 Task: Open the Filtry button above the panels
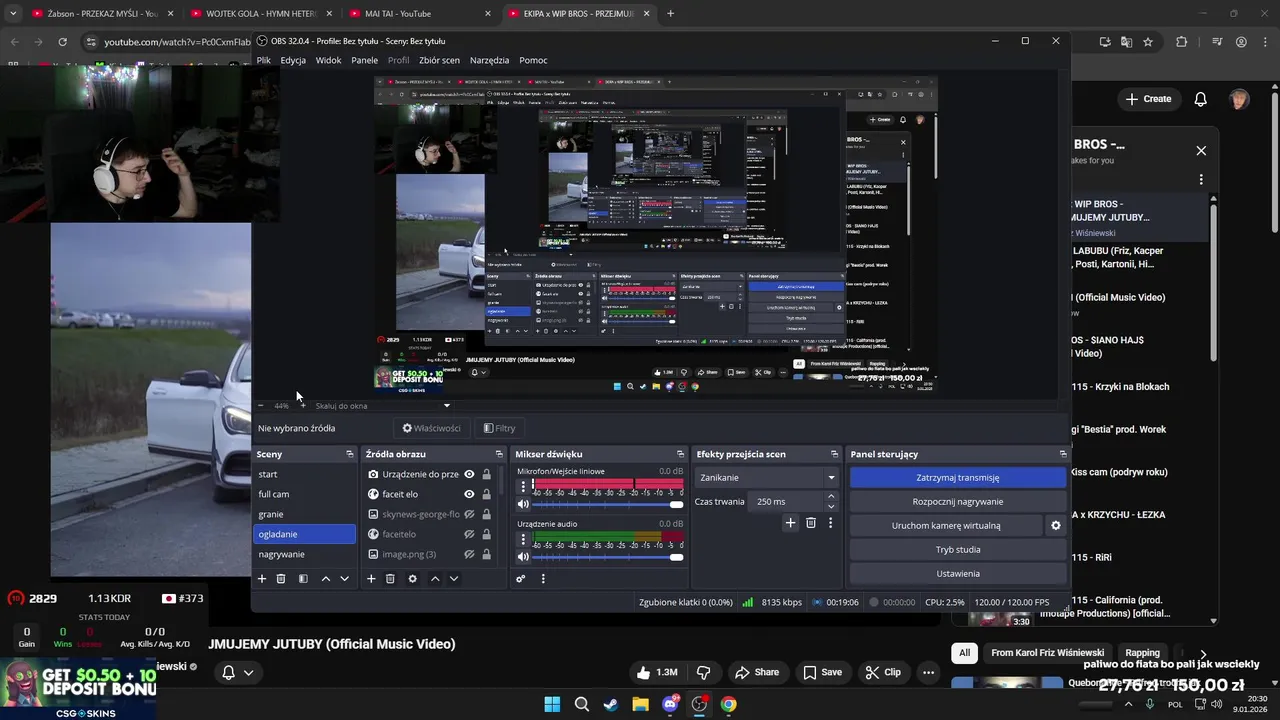[499, 428]
